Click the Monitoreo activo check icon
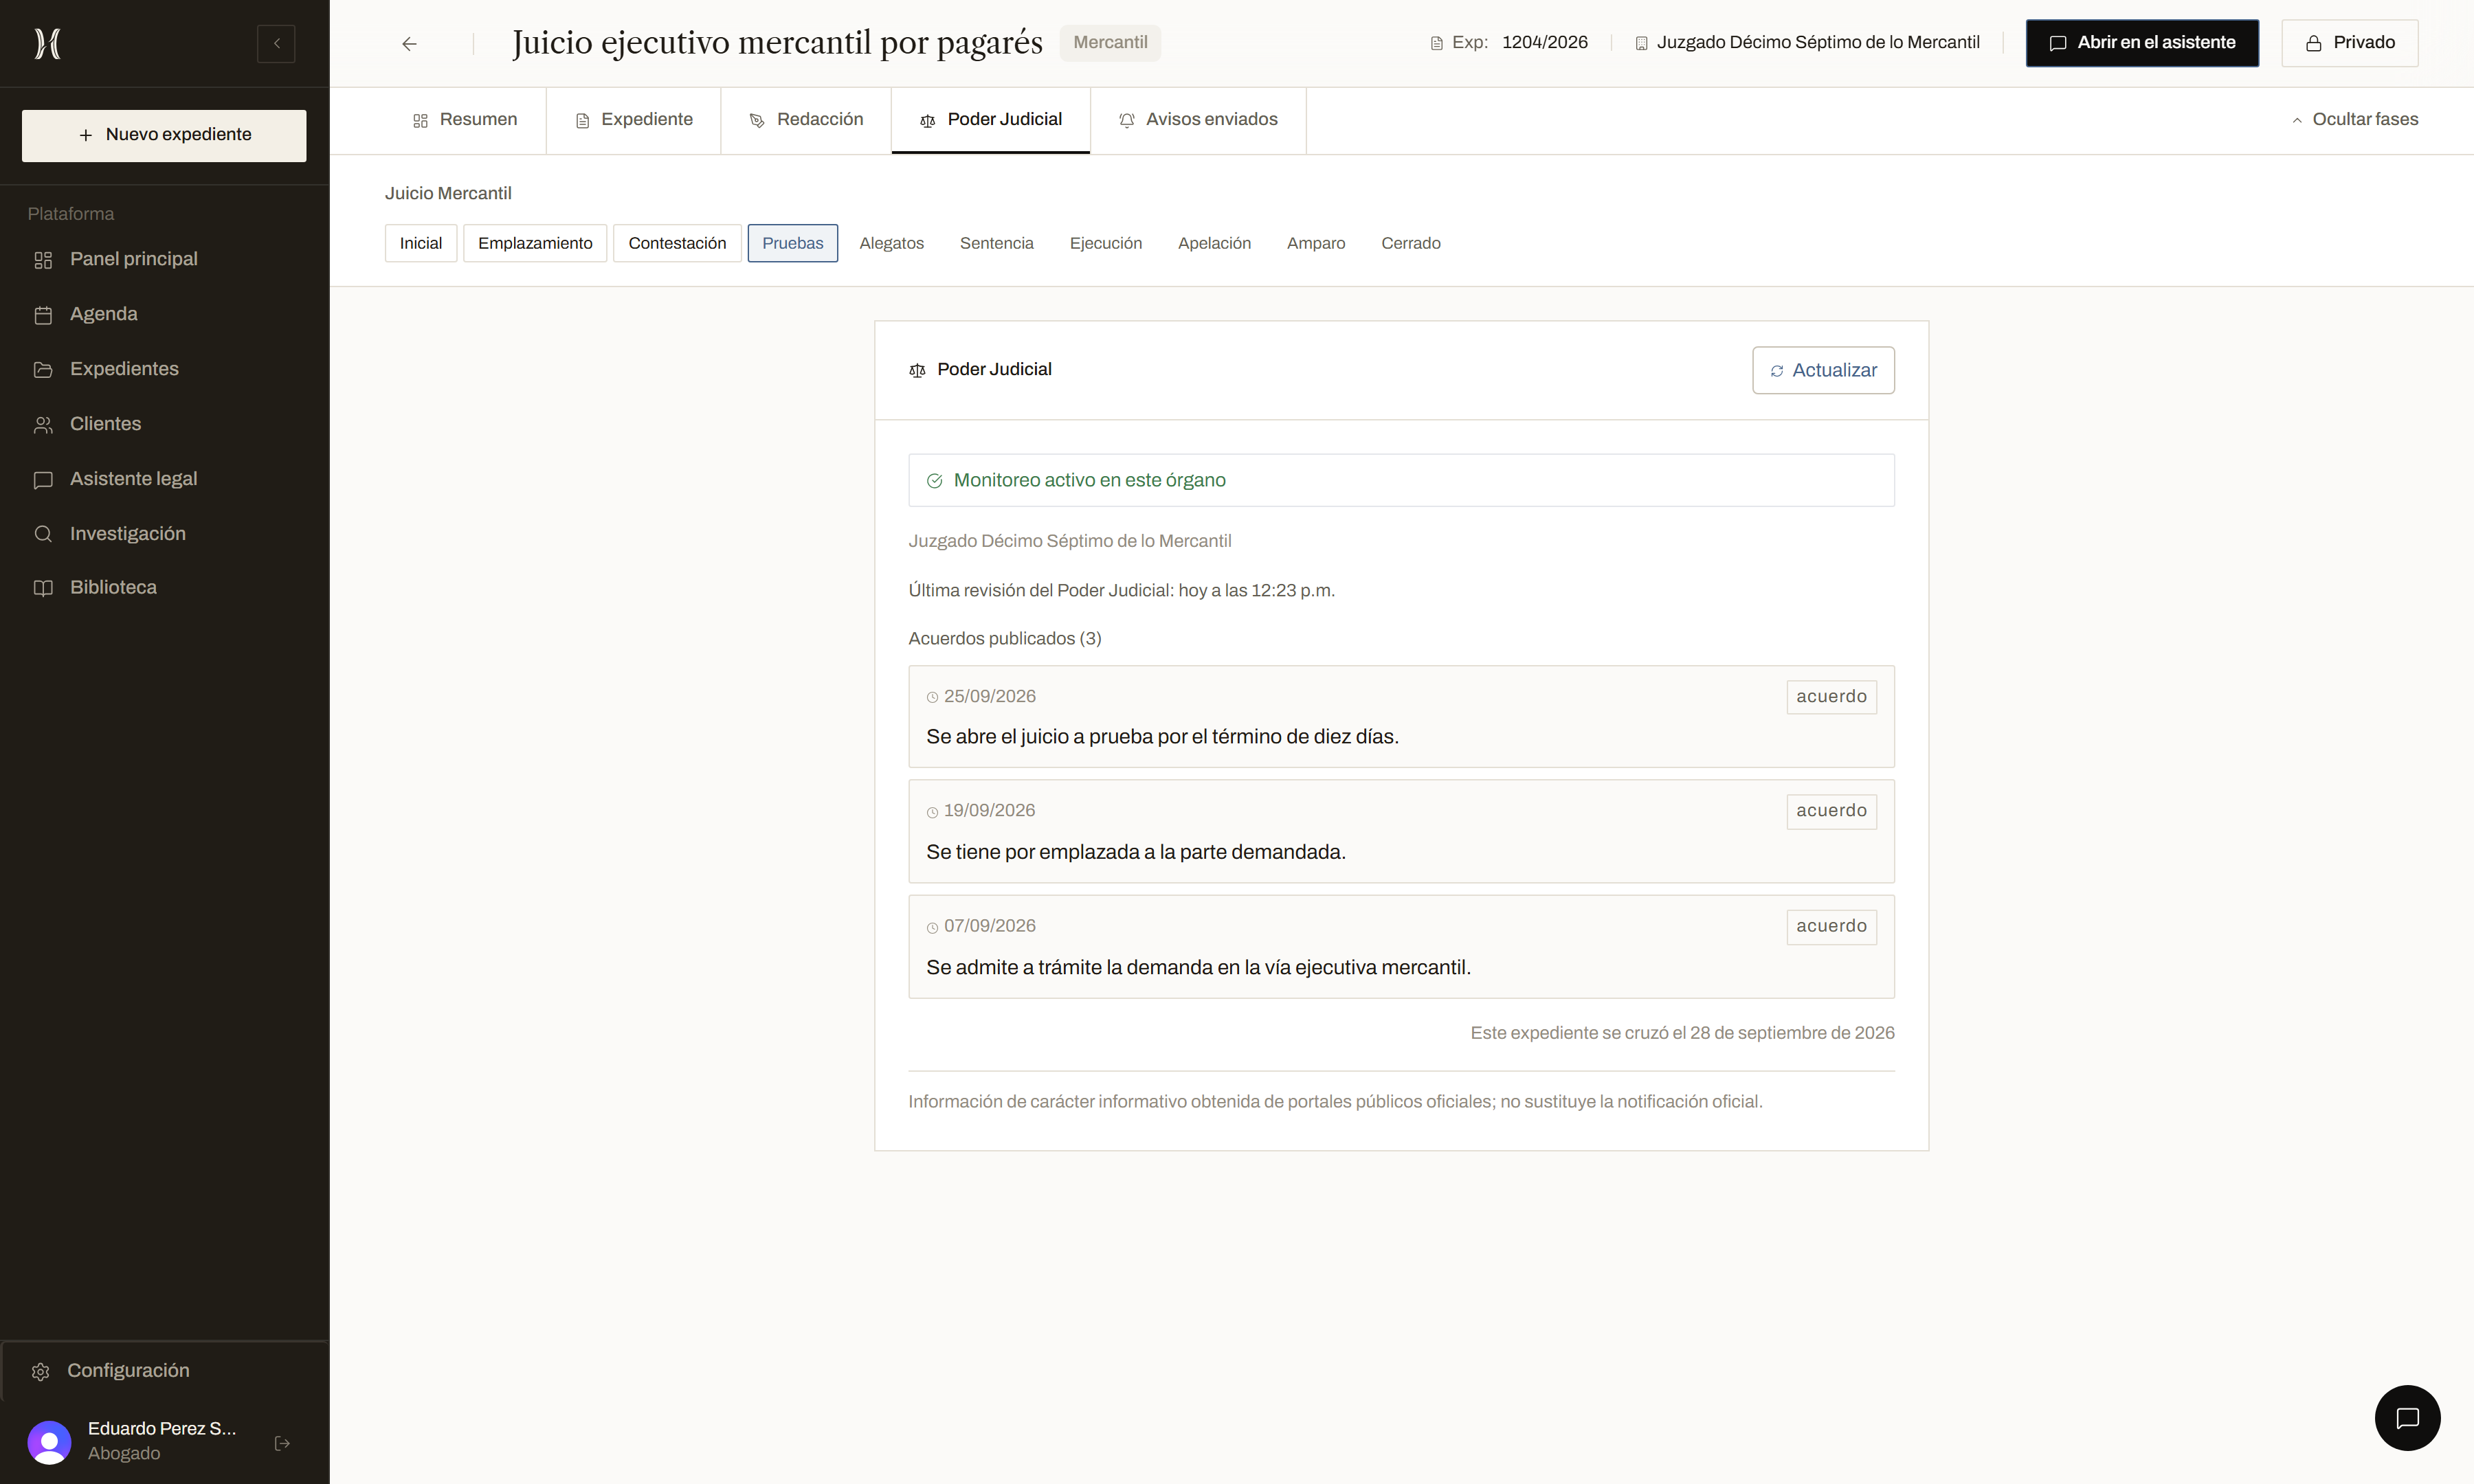The height and width of the screenshot is (1484, 2474). (x=935, y=481)
